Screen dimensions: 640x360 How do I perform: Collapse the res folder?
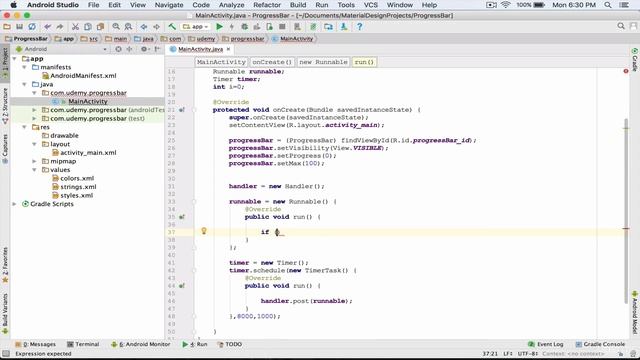pos(24,127)
